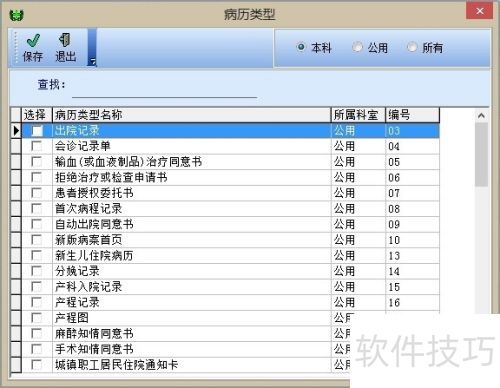Check the box for 新生儿住院病历
This screenshot has width=500, height=388.
[36, 255]
